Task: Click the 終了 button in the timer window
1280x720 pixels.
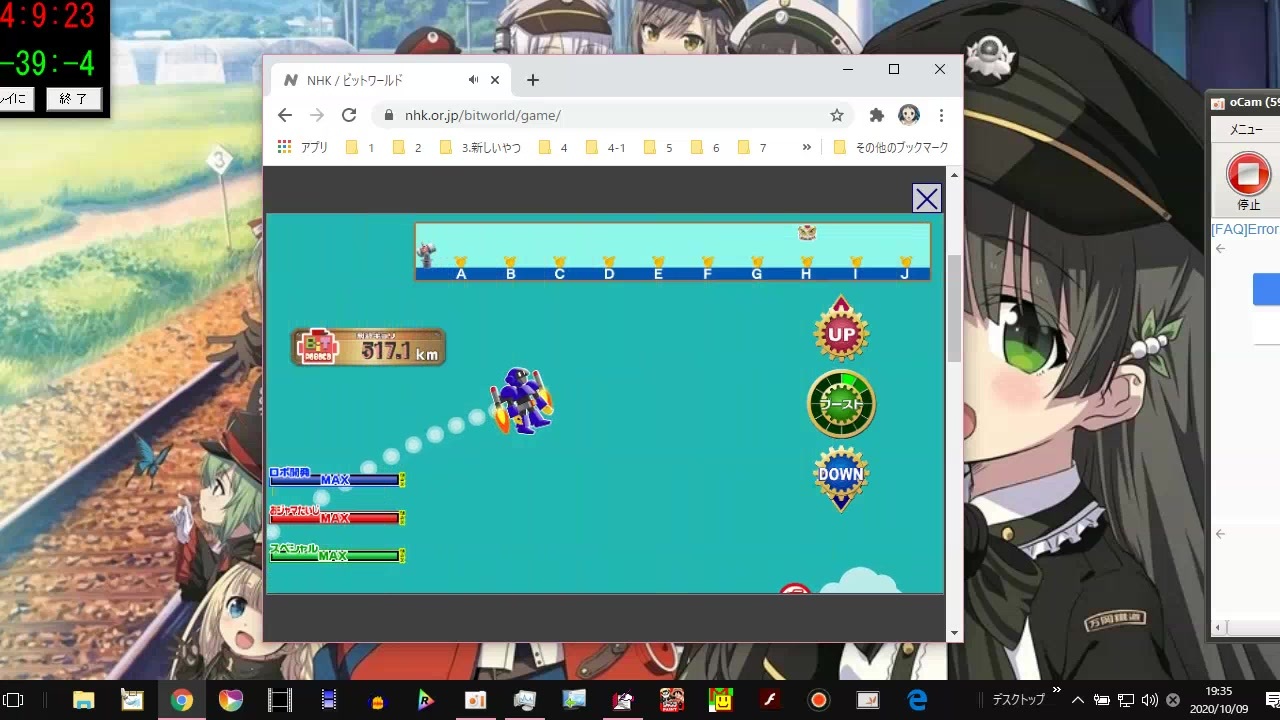Action: (x=73, y=98)
